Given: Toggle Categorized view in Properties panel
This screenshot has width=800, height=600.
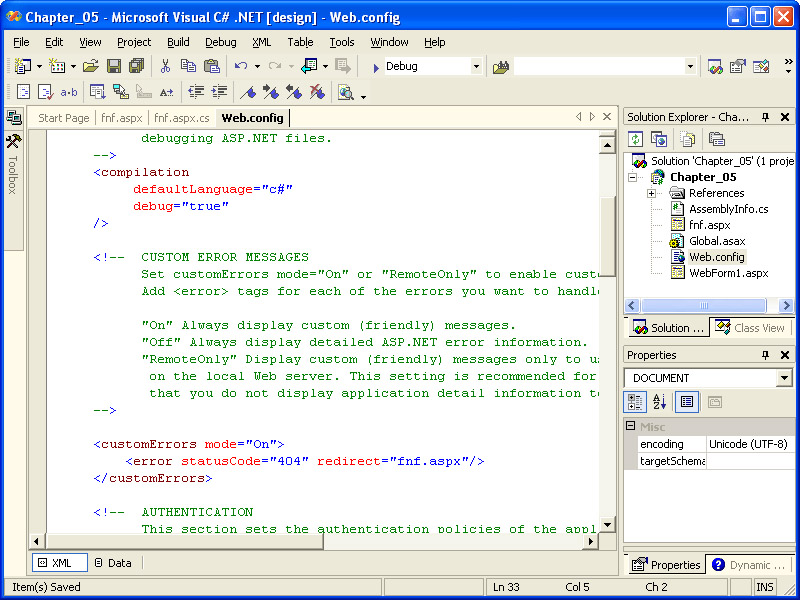Looking at the screenshot, I should 635,401.
